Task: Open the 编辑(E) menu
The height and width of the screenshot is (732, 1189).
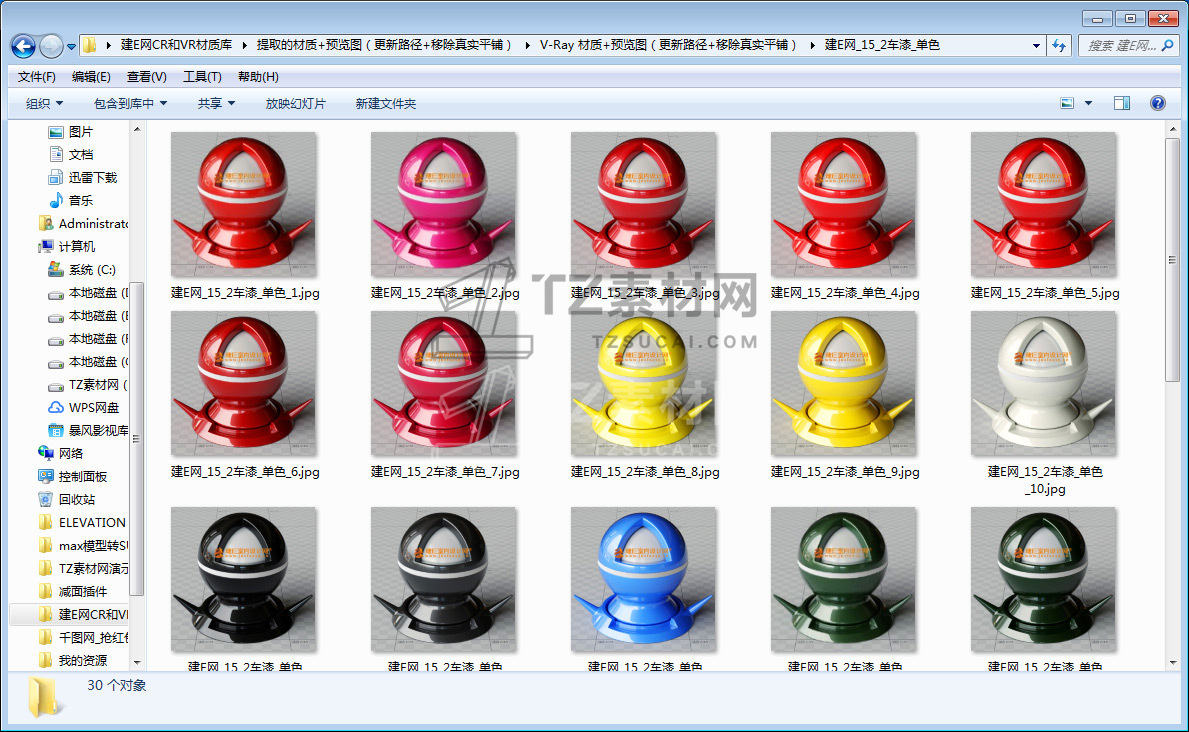Action: [x=91, y=77]
